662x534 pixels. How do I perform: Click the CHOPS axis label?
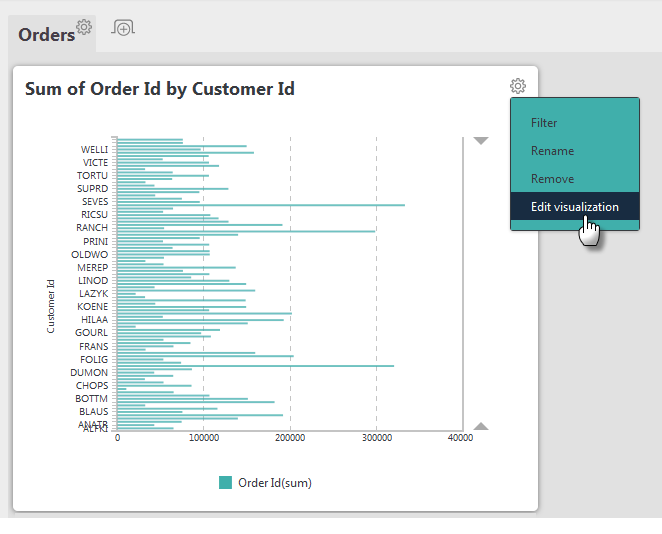pyautogui.click(x=92, y=385)
